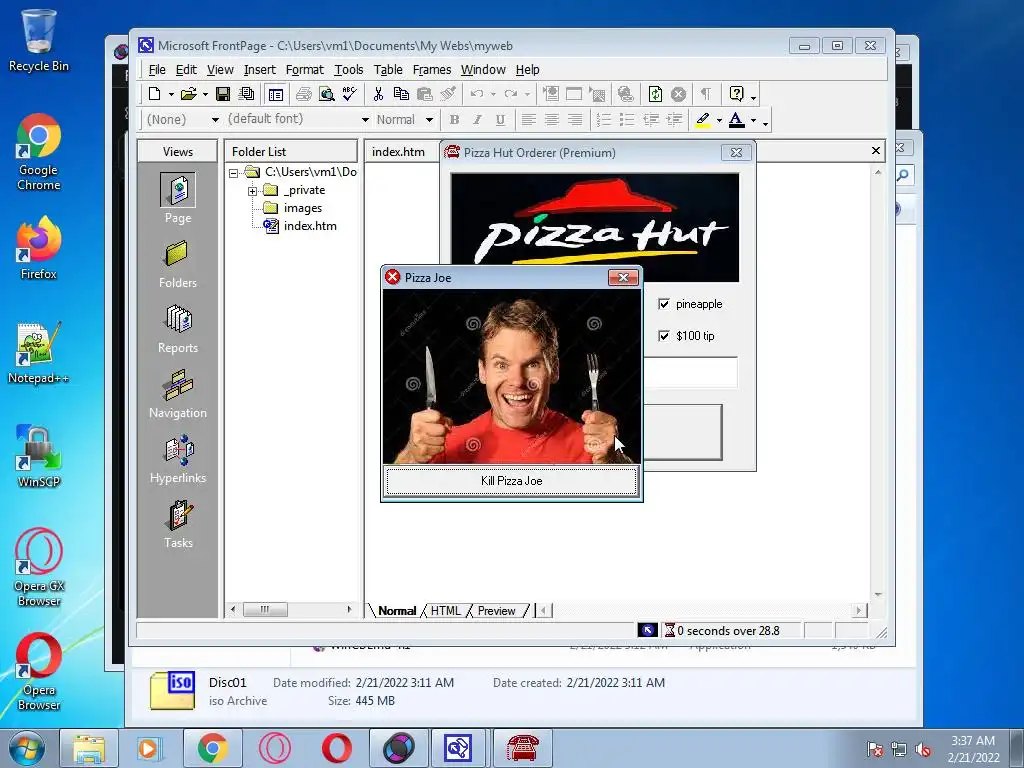This screenshot has width=1024, height=768.
Task: Select the images folder in Folder List
Action: point(302,208)
